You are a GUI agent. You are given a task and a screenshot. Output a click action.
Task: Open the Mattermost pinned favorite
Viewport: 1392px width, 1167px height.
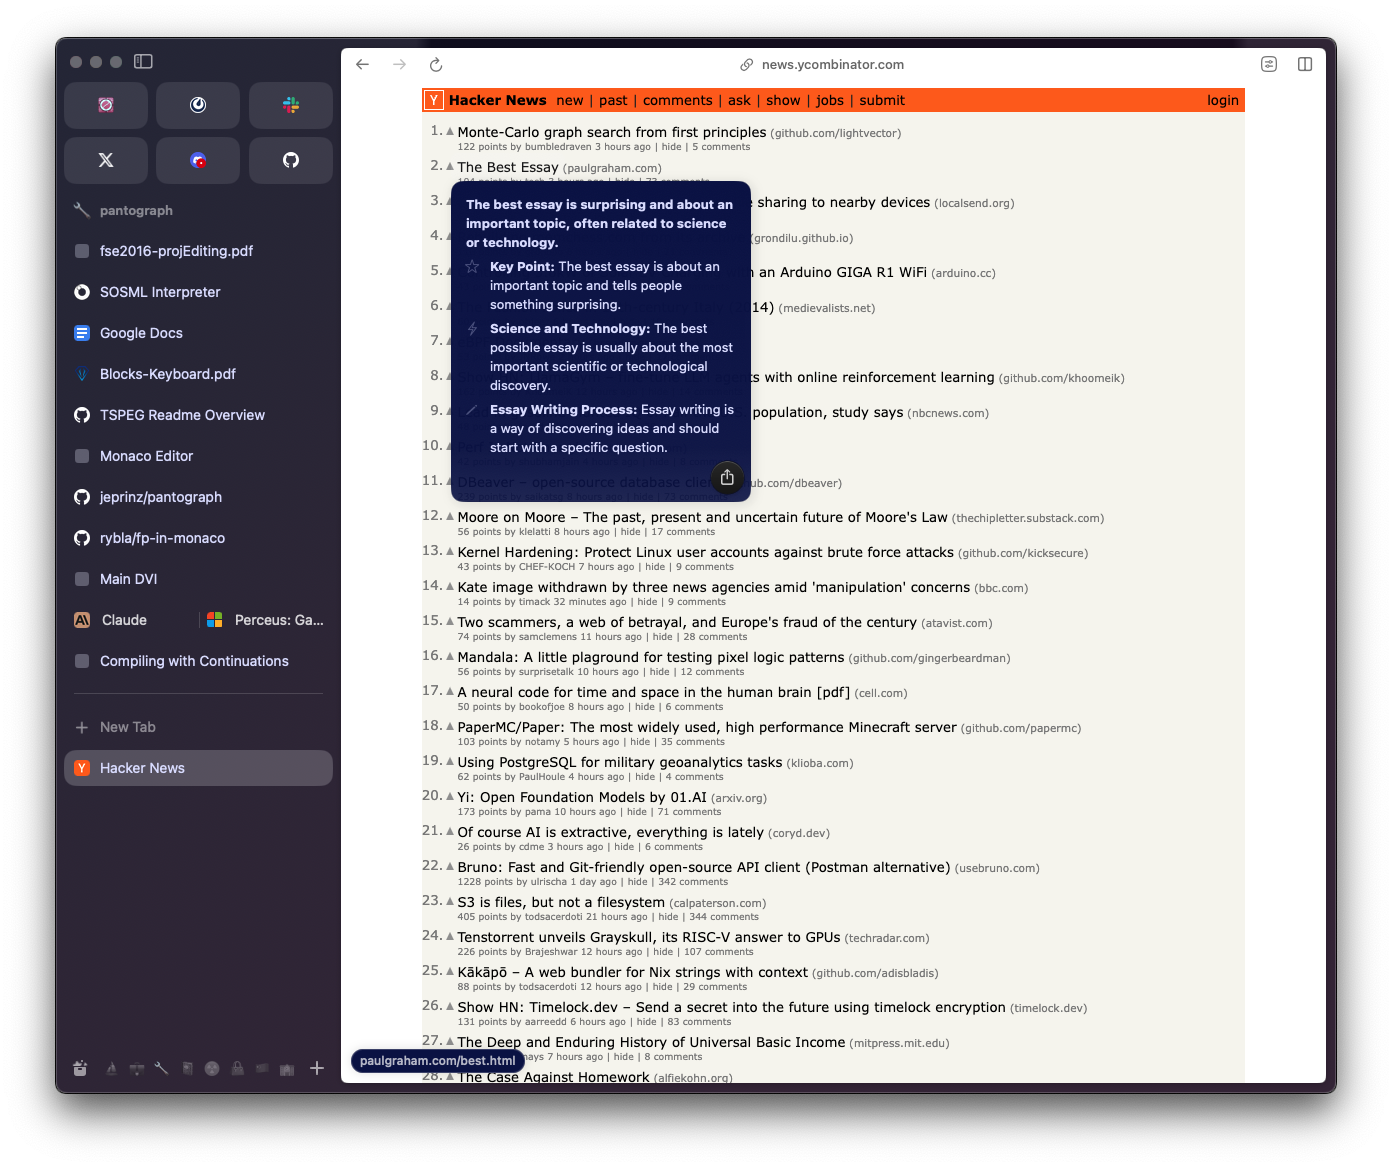pos(198,105)
